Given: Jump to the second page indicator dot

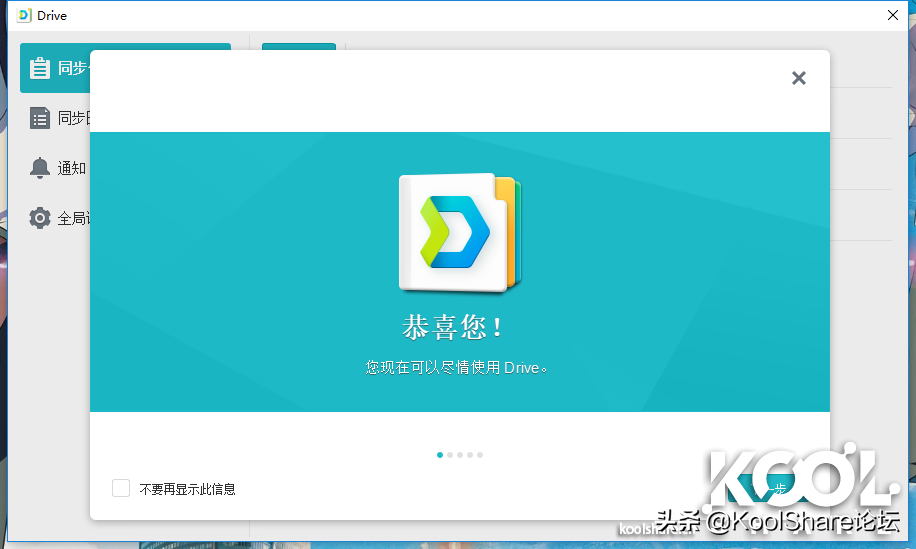Looking at the screenshot, I should point(450,455).
